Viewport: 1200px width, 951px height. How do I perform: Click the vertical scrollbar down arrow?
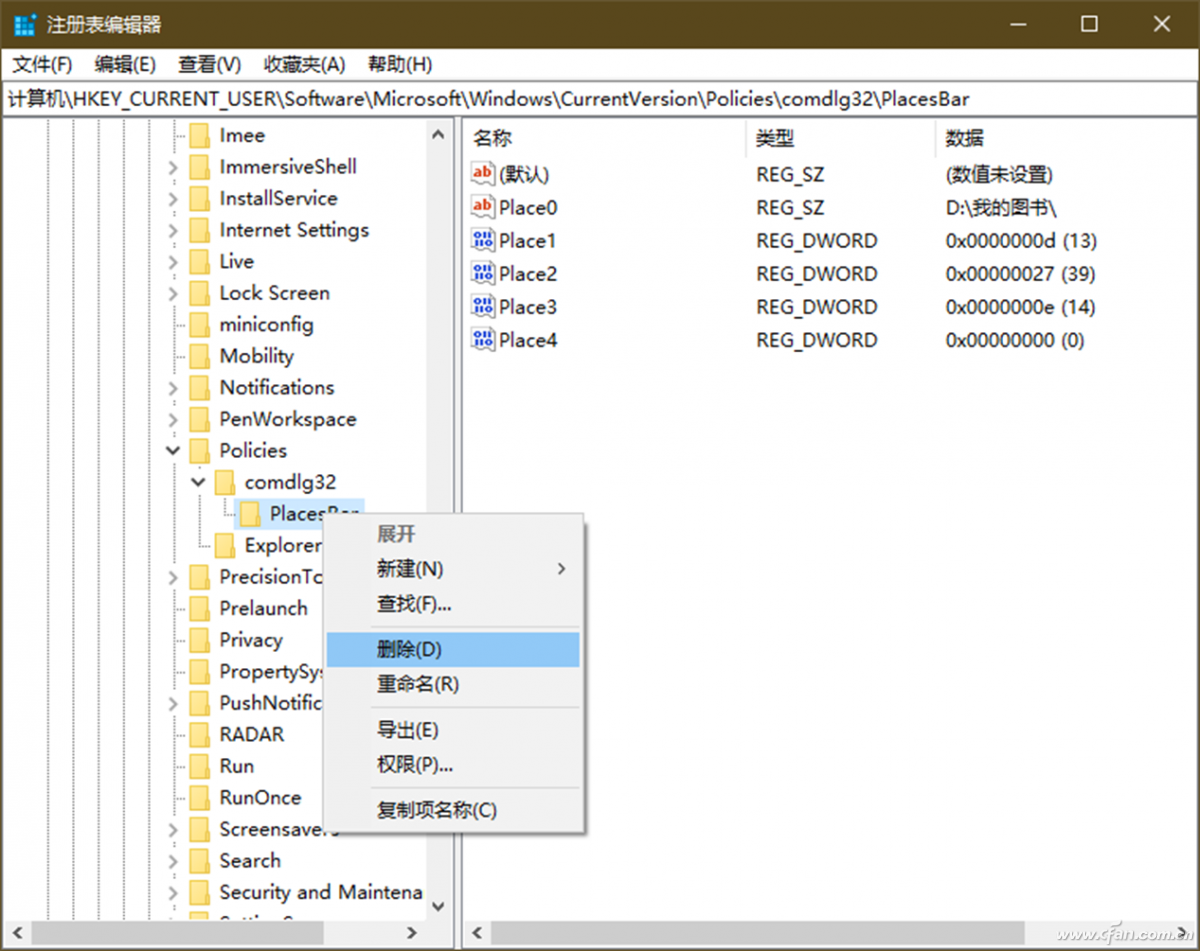pyautogui.click(x=438, y=905)
